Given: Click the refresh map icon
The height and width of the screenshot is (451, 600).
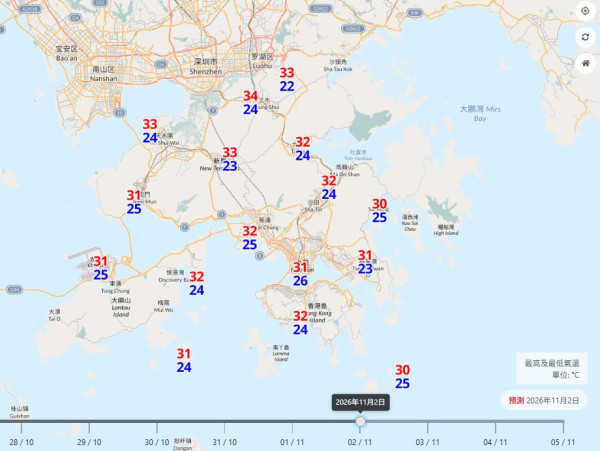Looking at the screenshot, I should pyautogui.click(x=585, y=37).
